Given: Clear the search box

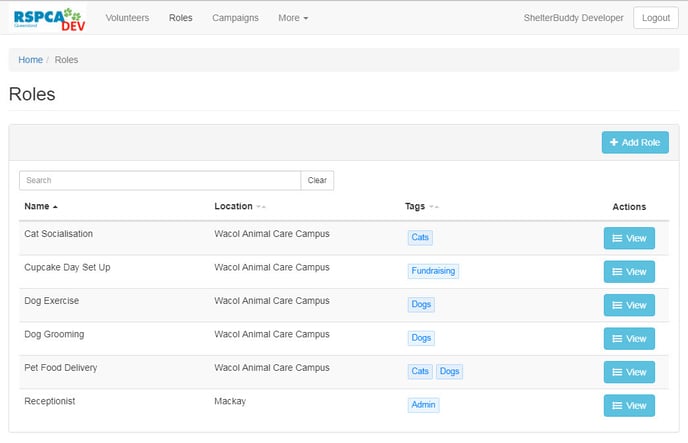Looking at the screenshot, I should pyautogui.click(x=317, y=181).
